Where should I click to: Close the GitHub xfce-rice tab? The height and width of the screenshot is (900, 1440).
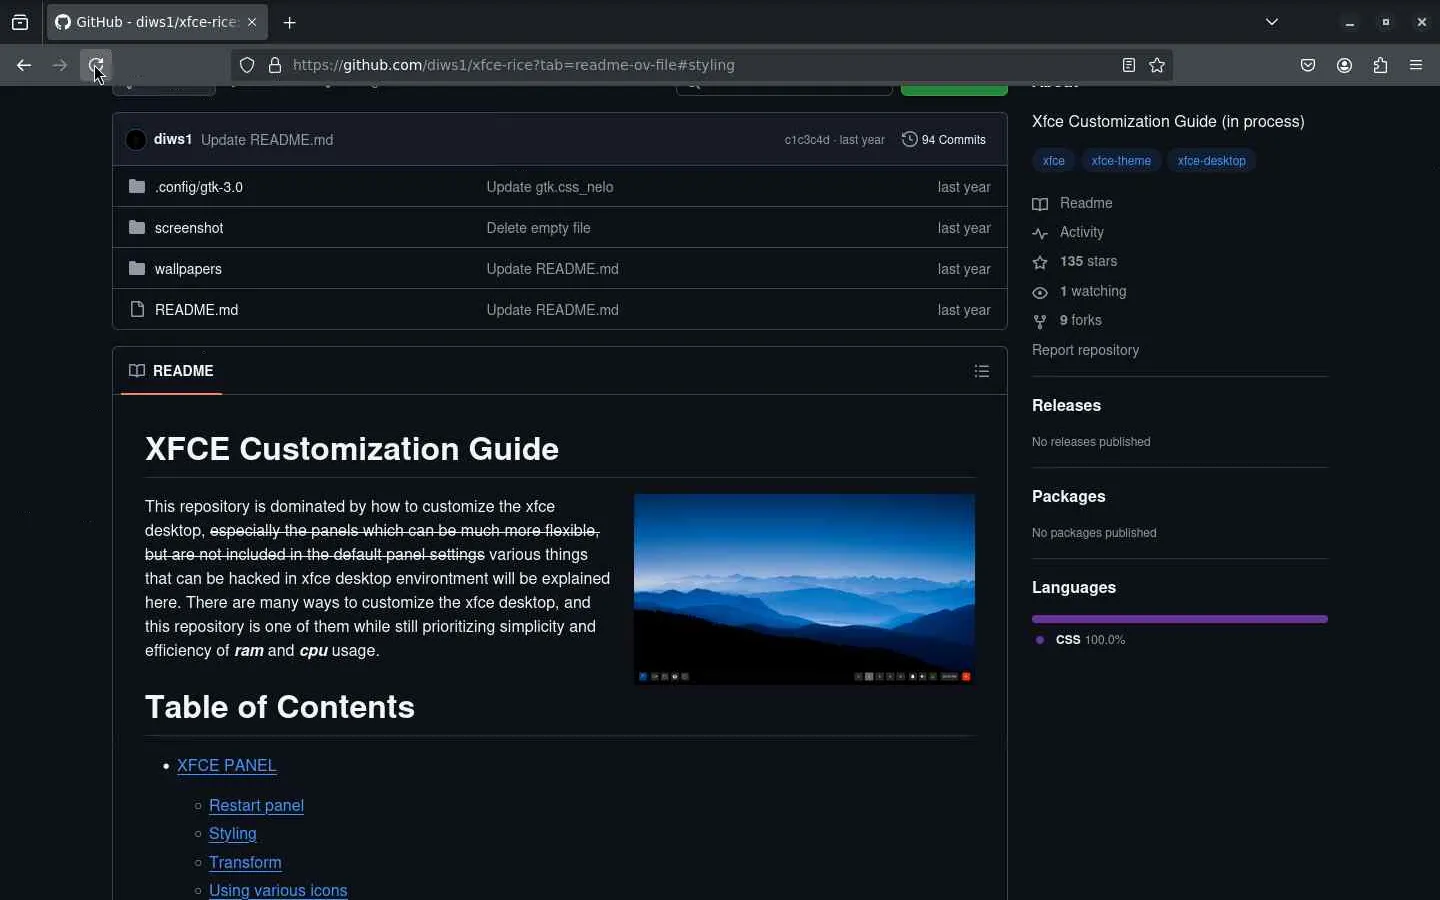coord(252,22)
